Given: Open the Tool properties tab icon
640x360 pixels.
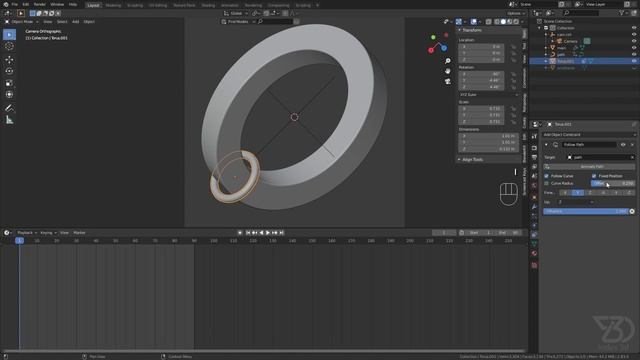Looking at the screenshot, I should (x=534, y=136).
